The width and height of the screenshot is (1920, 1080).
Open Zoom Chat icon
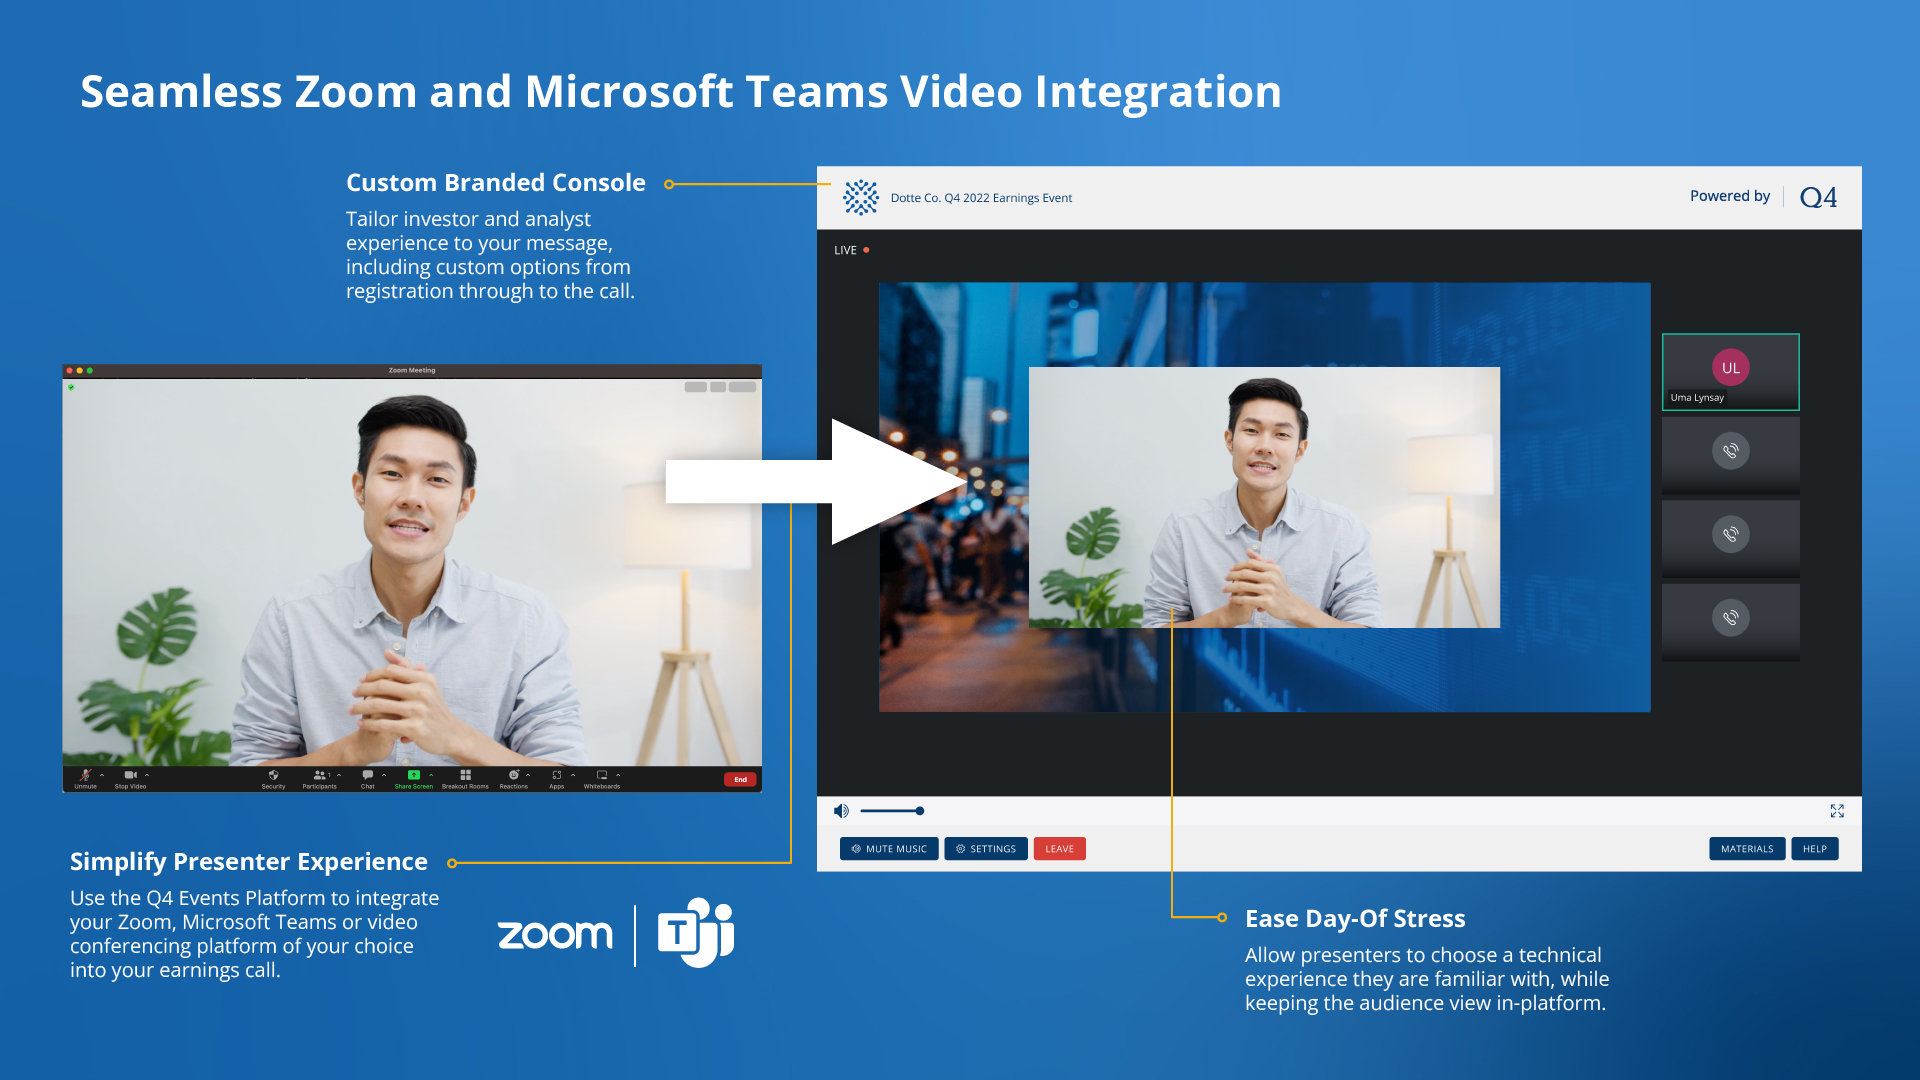pyautogui.click(x=367, y=776)
